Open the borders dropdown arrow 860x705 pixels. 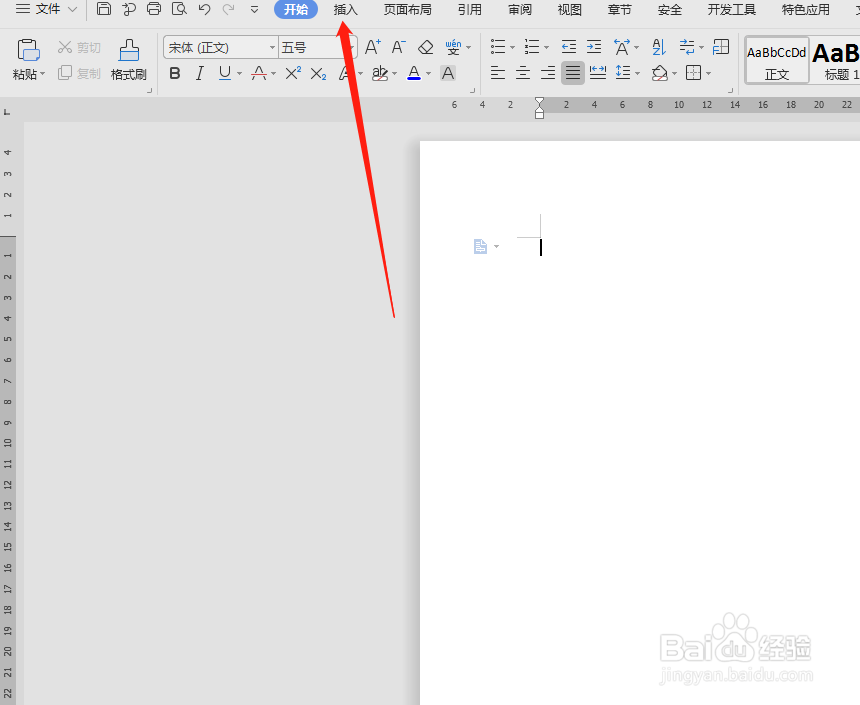(709, 73)
